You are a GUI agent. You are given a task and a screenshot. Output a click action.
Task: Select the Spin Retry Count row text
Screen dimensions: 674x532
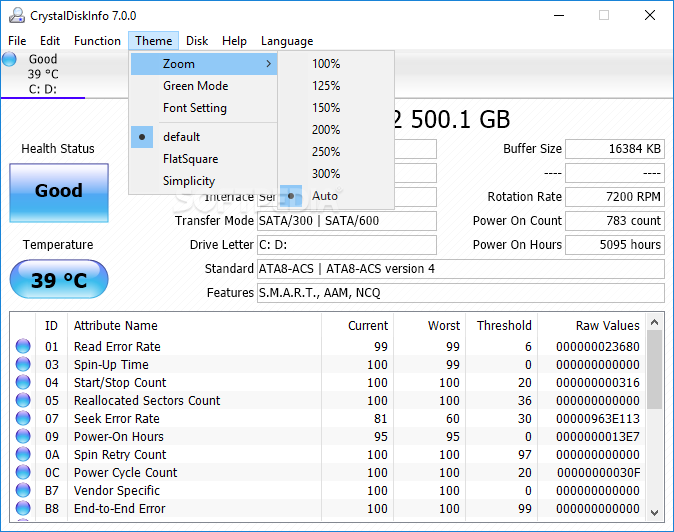(120, 455)
